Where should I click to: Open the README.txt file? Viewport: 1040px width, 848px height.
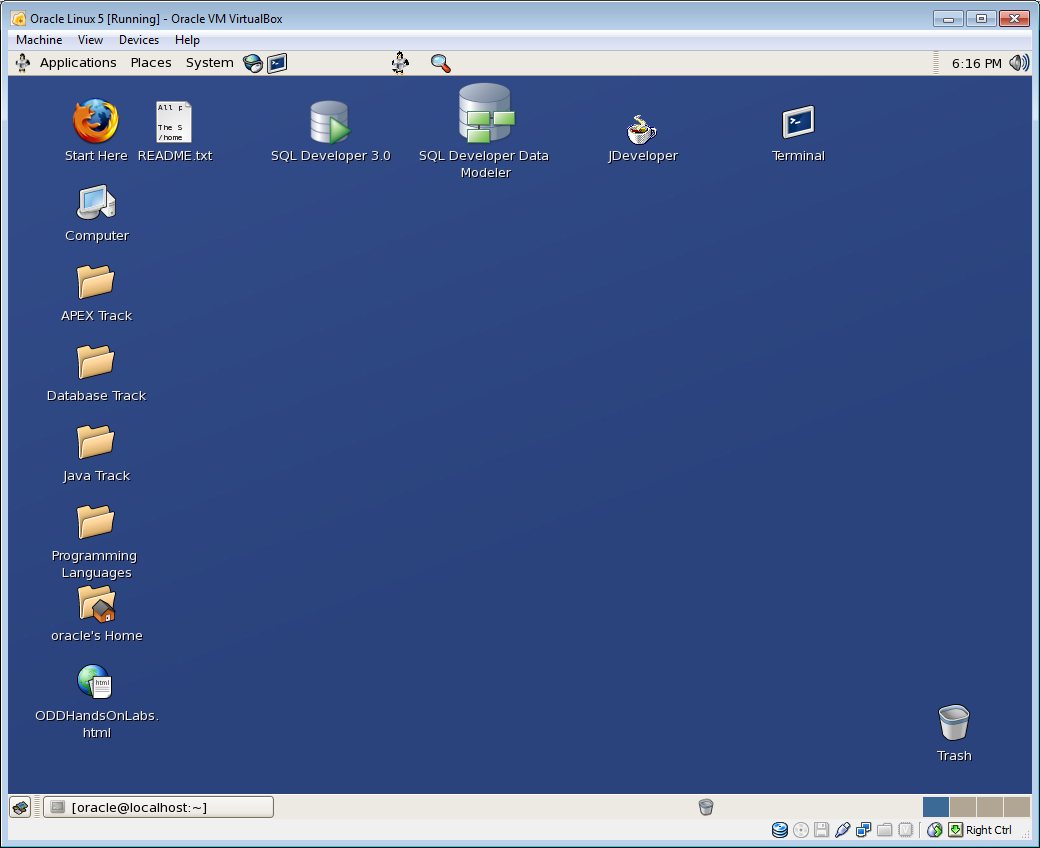(174, 123)
